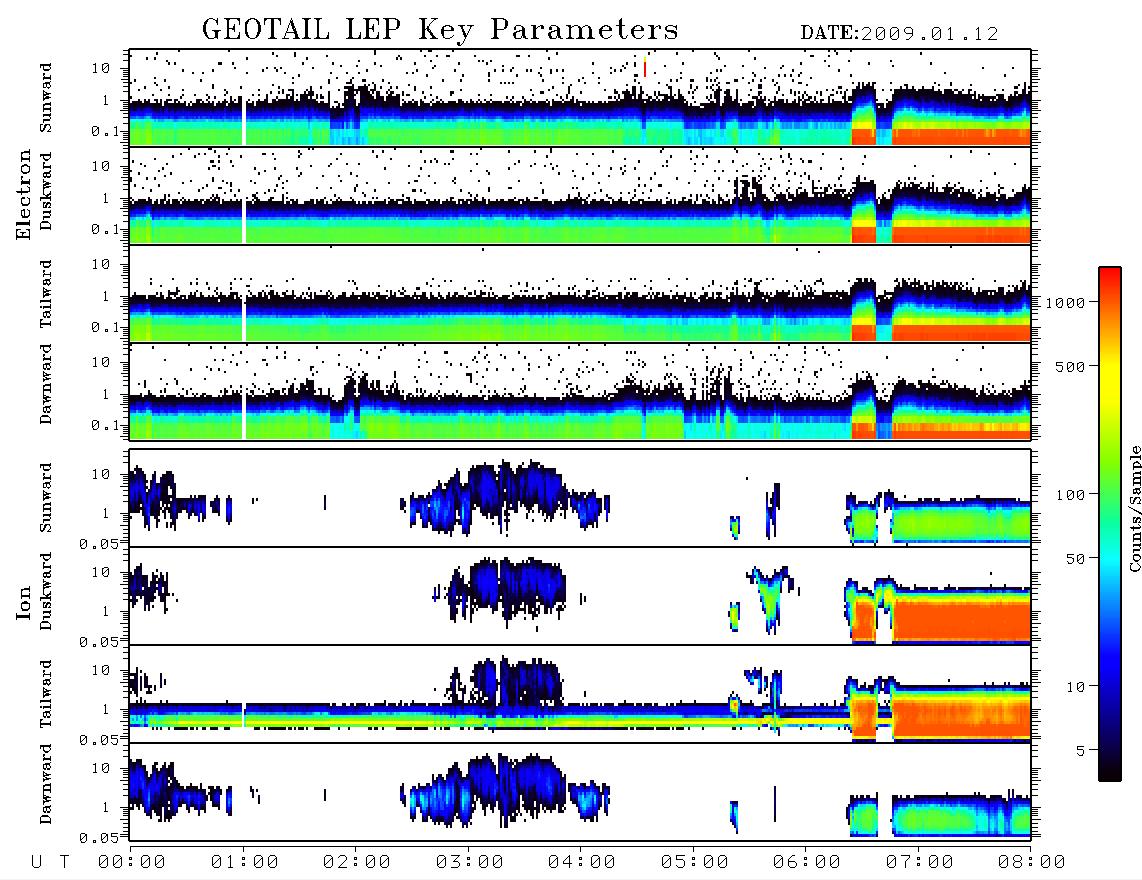Click the "03:00" time tick label
This screenshot has width=1142, height=880.
click(470, 862)
